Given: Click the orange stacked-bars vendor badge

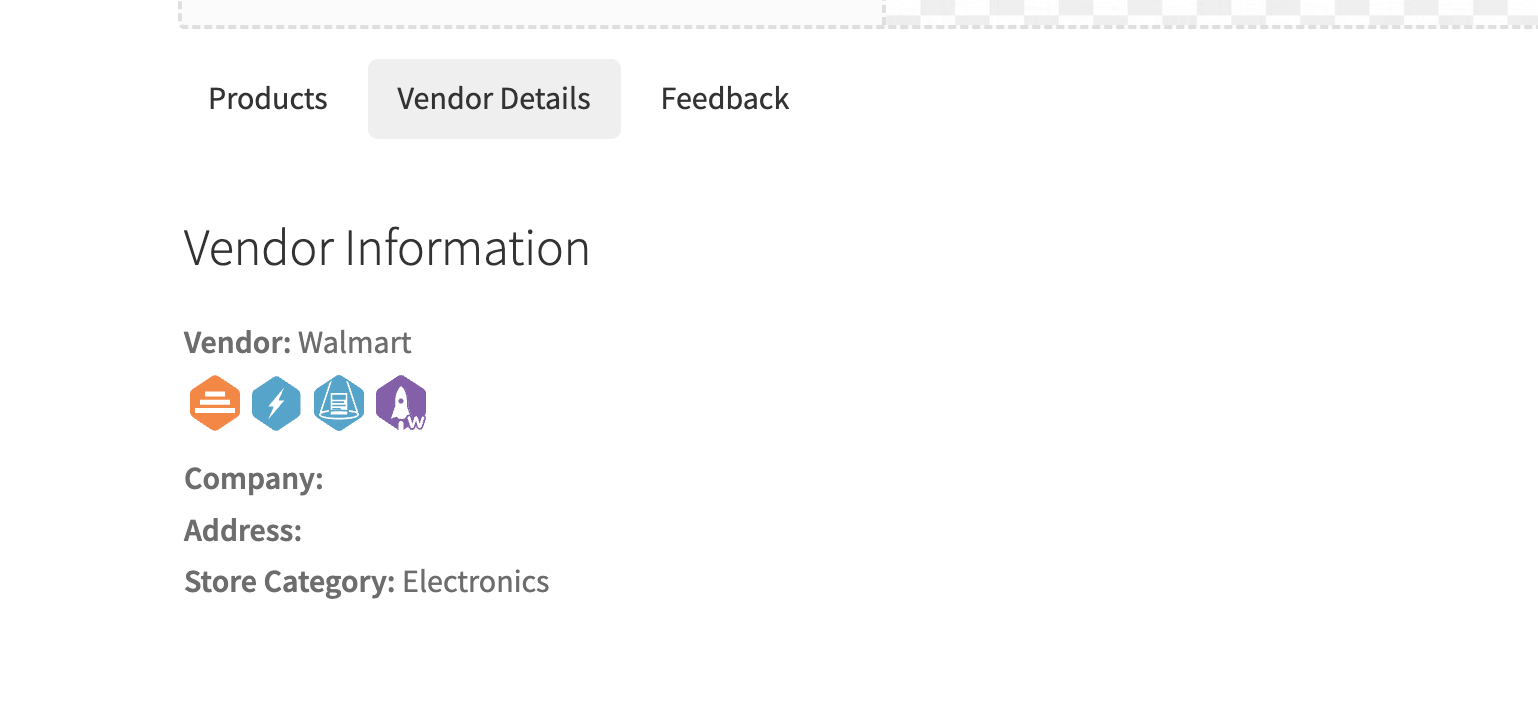Looking at the screenshot, I should point(215,404).
